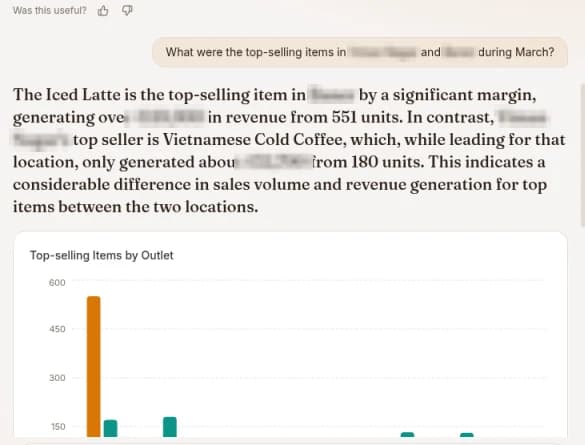Click the thumbs up feedback icon
The image size is (585, 445).
pyautogui.click(x=103, y=11)
